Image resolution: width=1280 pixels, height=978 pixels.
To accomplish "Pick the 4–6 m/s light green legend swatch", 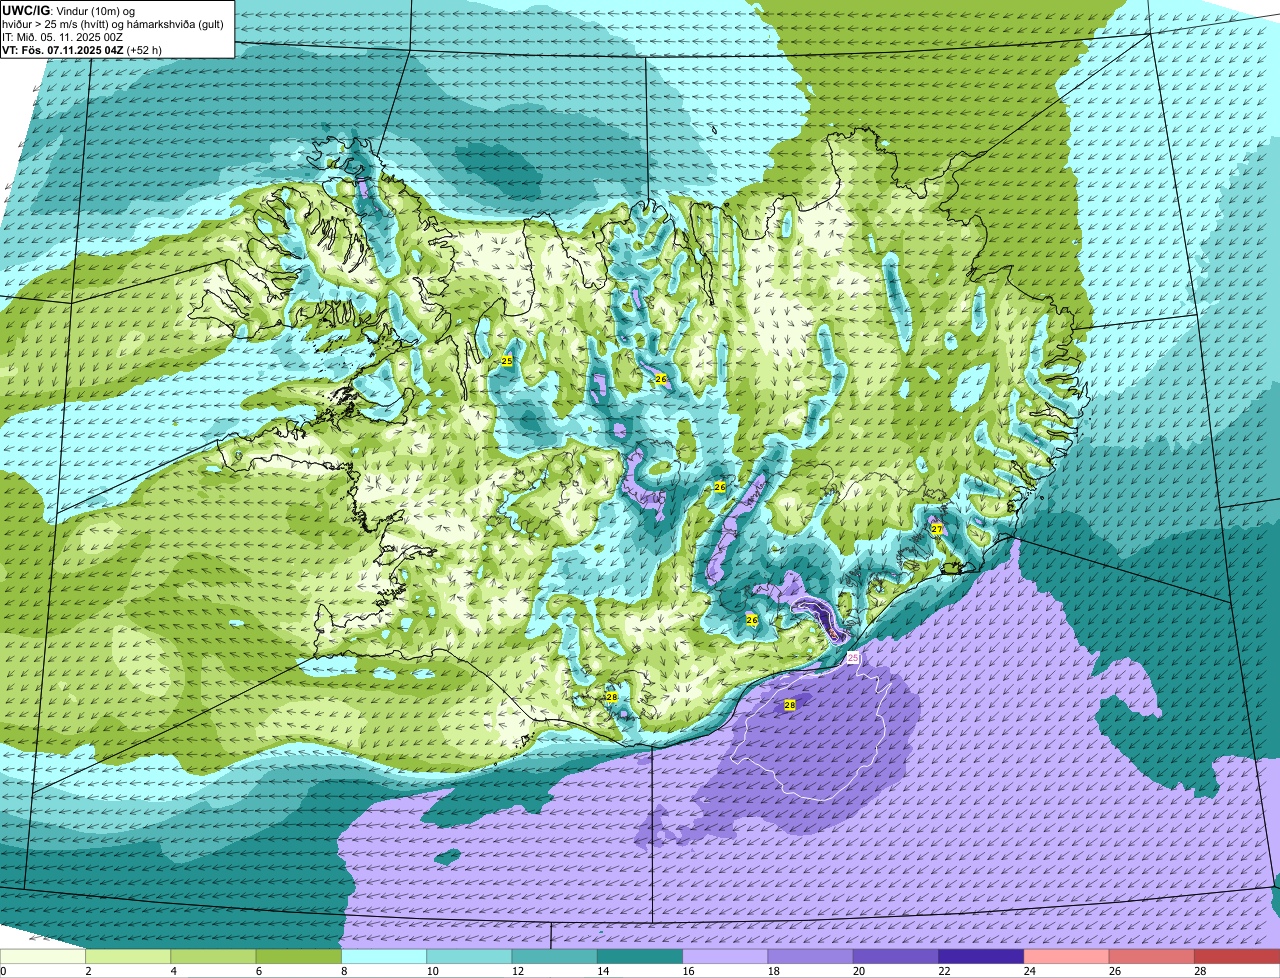I will 213,957.
